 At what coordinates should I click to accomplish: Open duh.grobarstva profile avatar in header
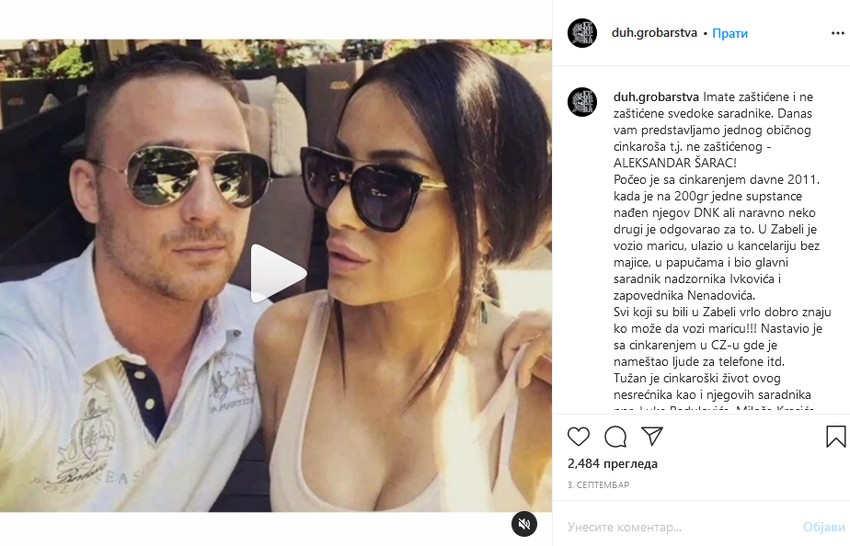pos(582,33)
